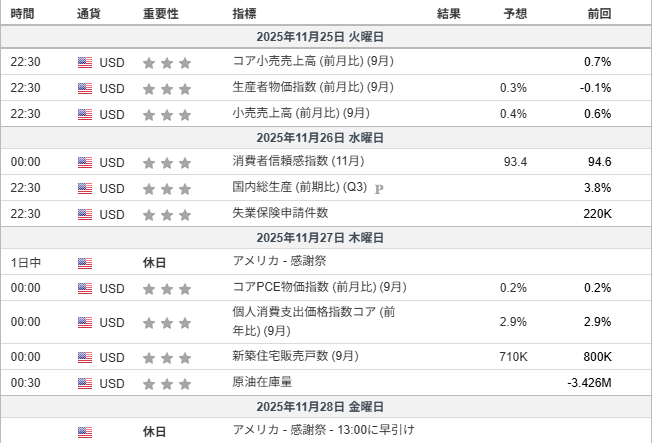Image resolution: width=653 pixels, height=443 pixels.
Task: Click the importance stars for 新築住宅販売戸数
Action: pos(166,357)
